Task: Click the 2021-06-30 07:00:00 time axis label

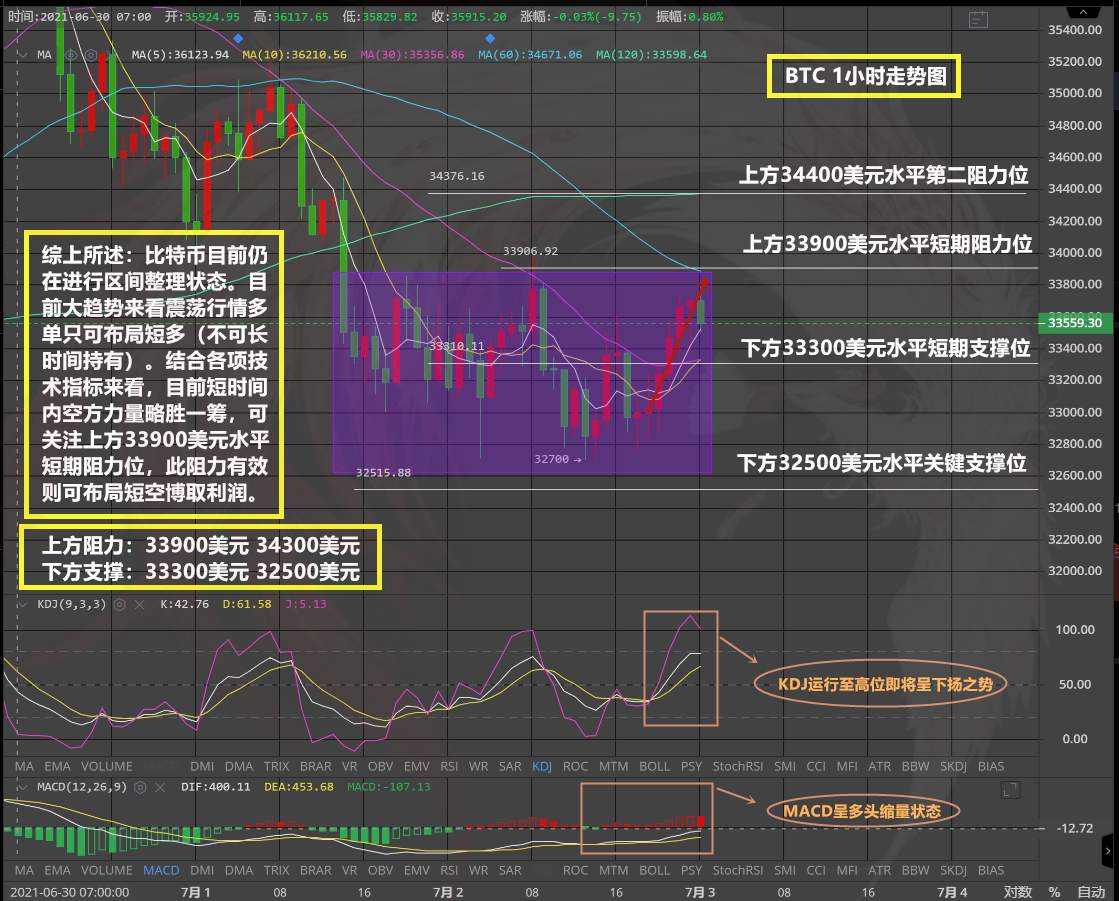Action: pos(70,892)
